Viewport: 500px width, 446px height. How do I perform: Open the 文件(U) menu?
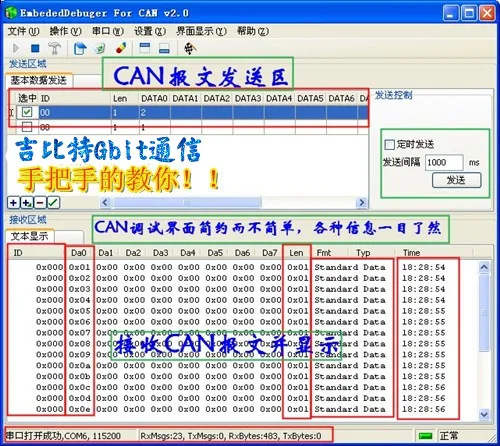point(23,31)
